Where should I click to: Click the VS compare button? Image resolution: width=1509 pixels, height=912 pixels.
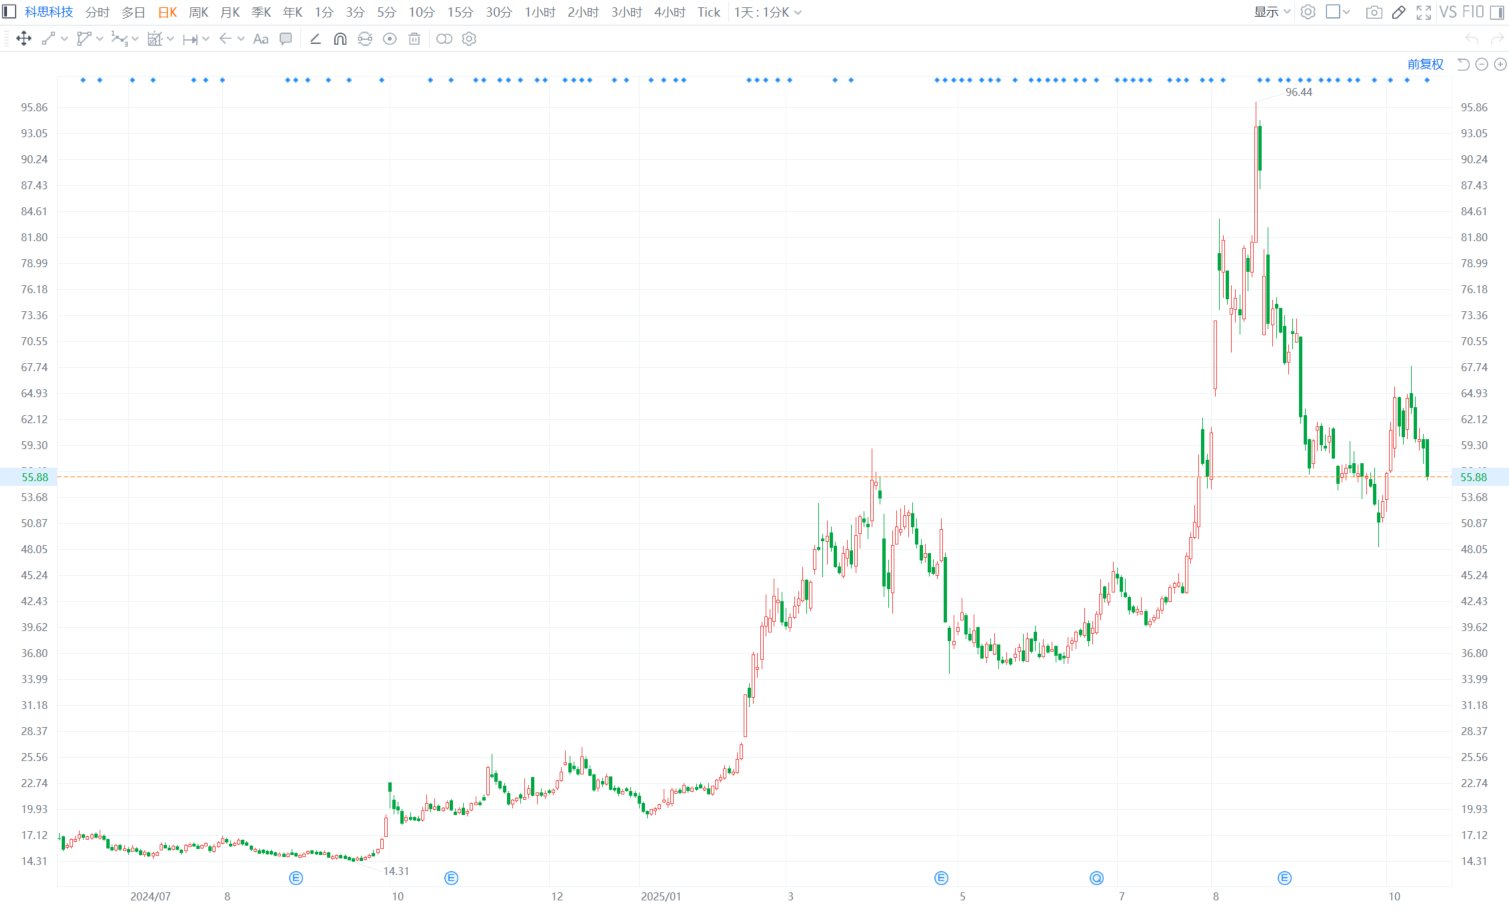1448,12
